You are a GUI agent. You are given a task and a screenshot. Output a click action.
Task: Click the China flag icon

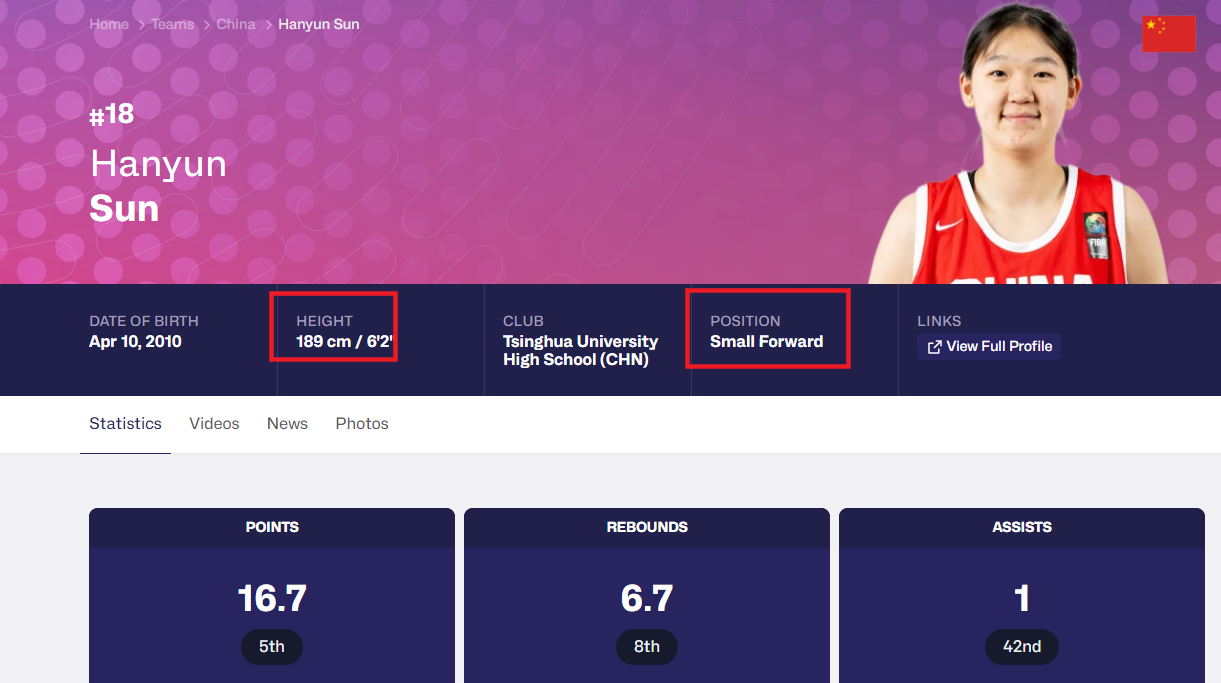coord(1168,34)
